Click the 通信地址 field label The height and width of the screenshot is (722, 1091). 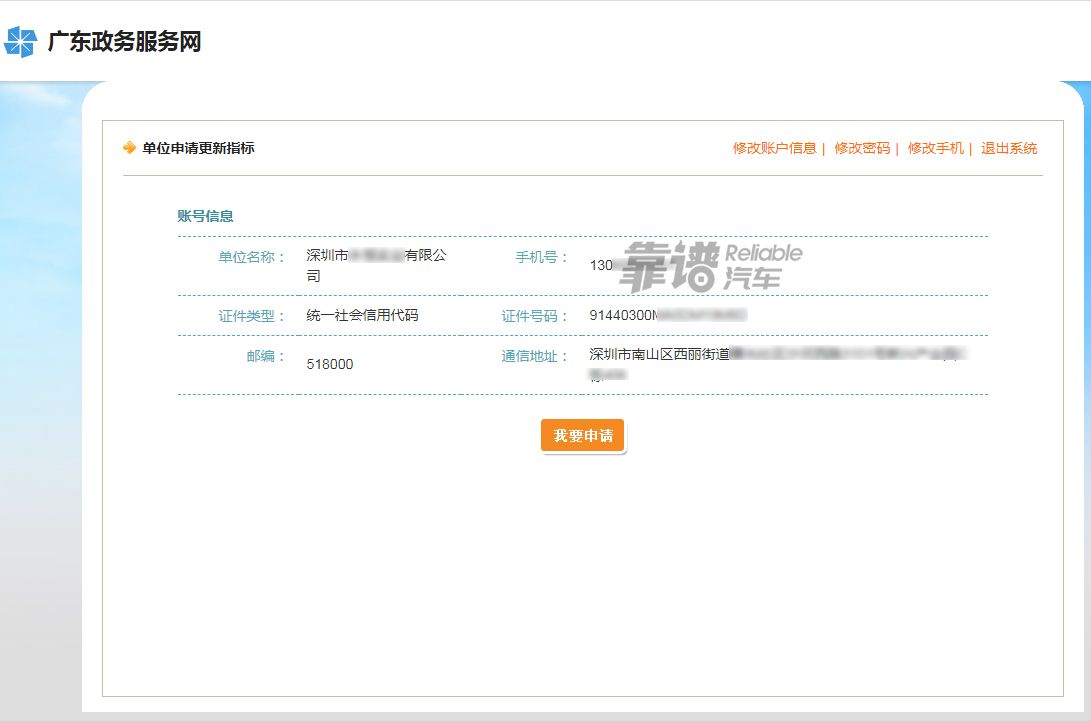pyautogui.click(x=527, y=355)
